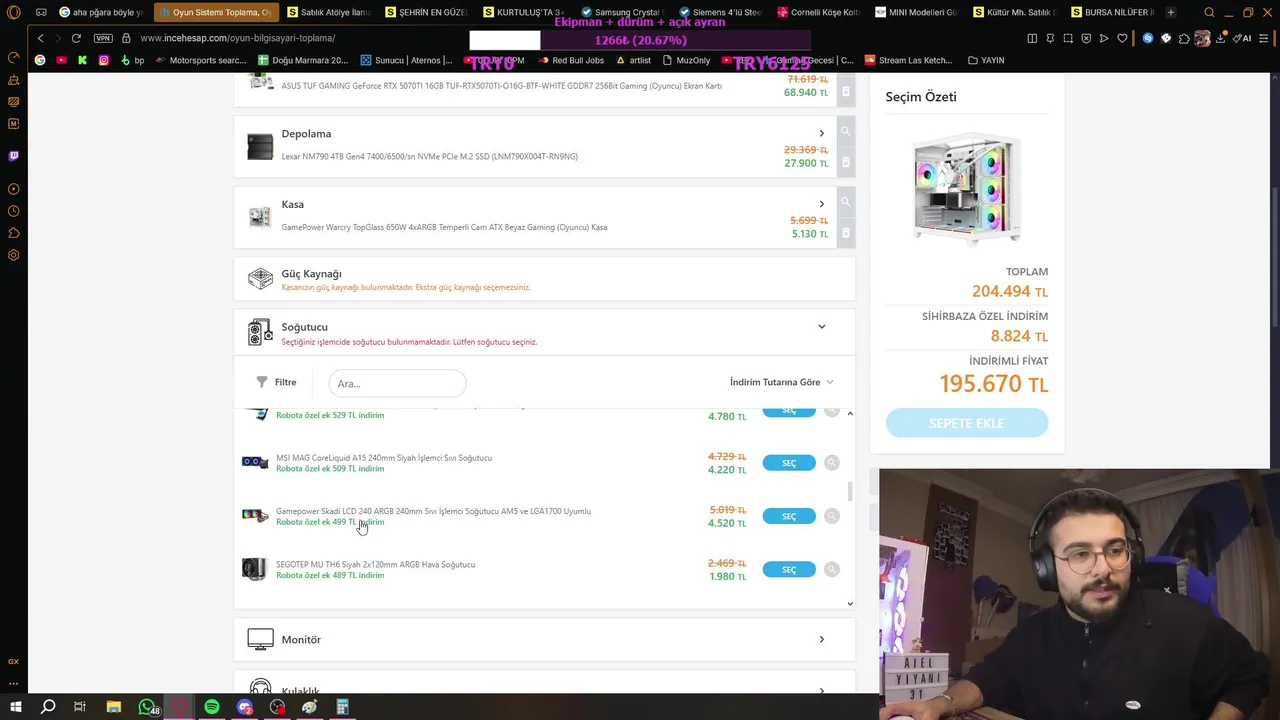Click the Lexar NM790 4TB product name
This screenshot has height=720, width=1280.
tap(430, 156)
